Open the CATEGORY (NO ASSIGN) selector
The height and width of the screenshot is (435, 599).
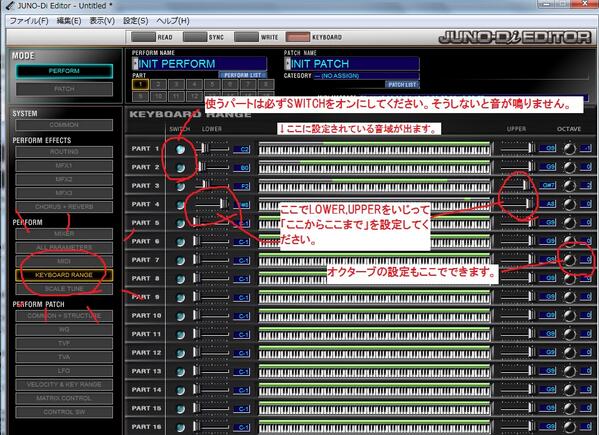point(366,76)
